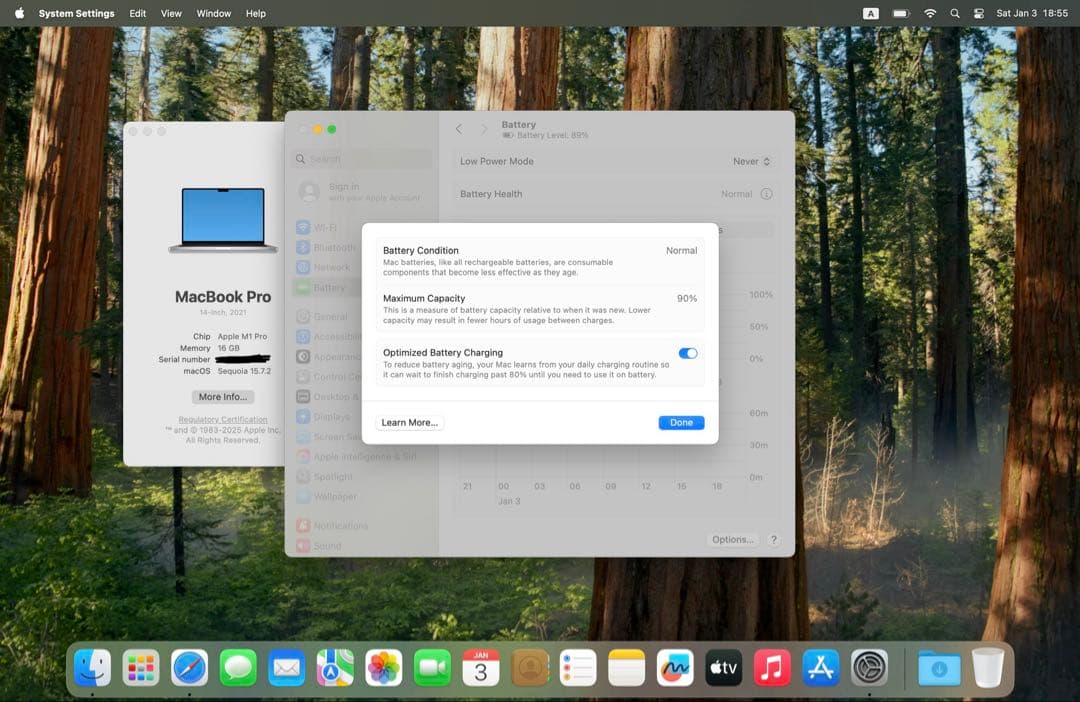
Task: Open Spotlight search from the menu bar
Action: [x=954, y=13]
